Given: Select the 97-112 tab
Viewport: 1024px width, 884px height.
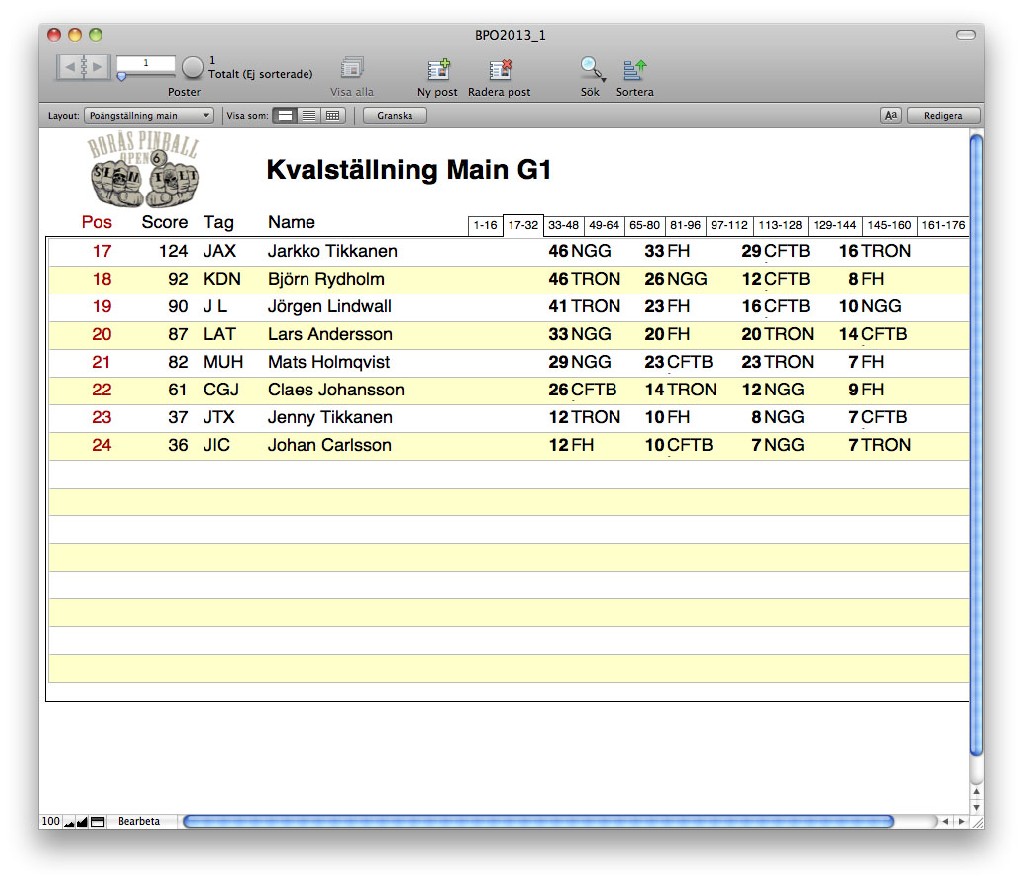Looking at the screenshot, I should pos(729,225).
